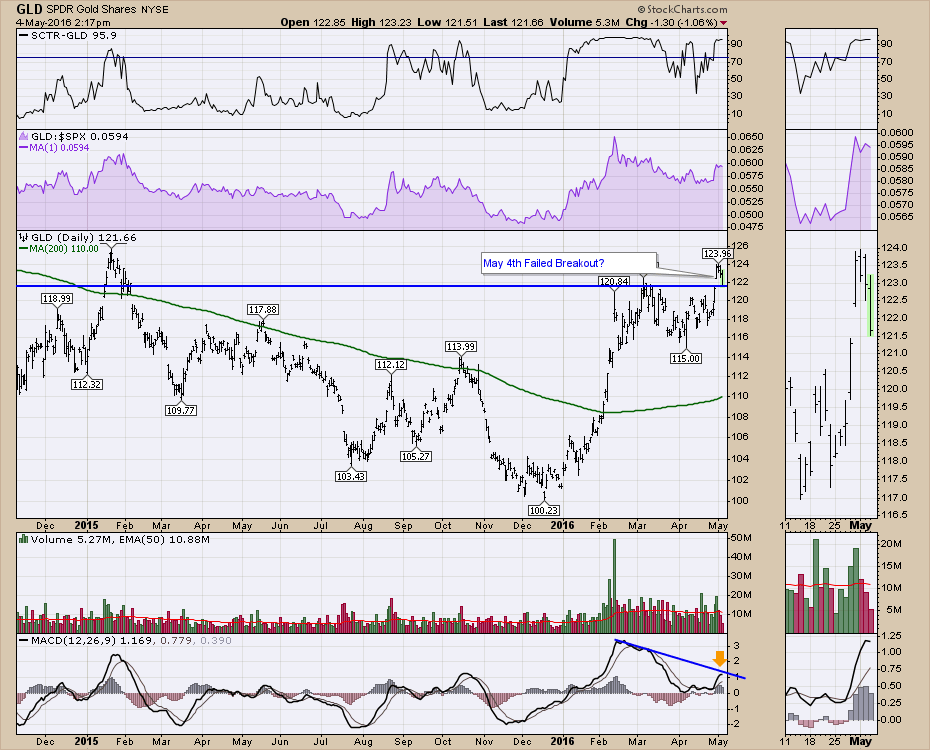Select the 117.88 price label
930x750 pixels.
click(x=263, y=309)
